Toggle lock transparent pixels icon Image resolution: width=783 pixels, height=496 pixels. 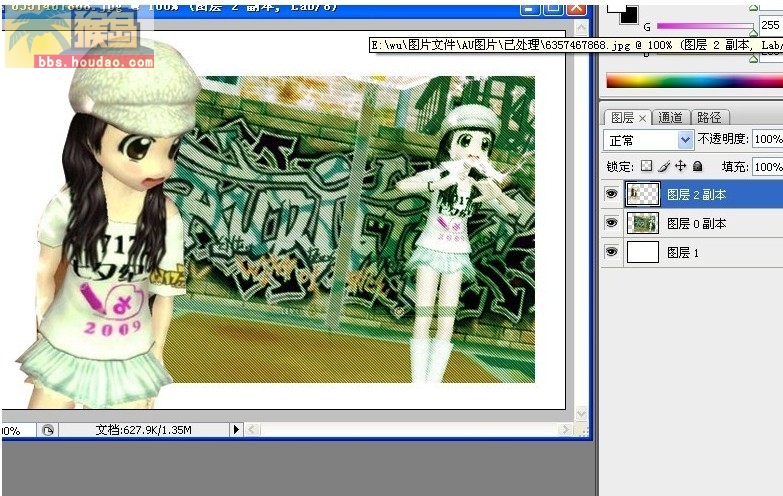tap(646, 166)
